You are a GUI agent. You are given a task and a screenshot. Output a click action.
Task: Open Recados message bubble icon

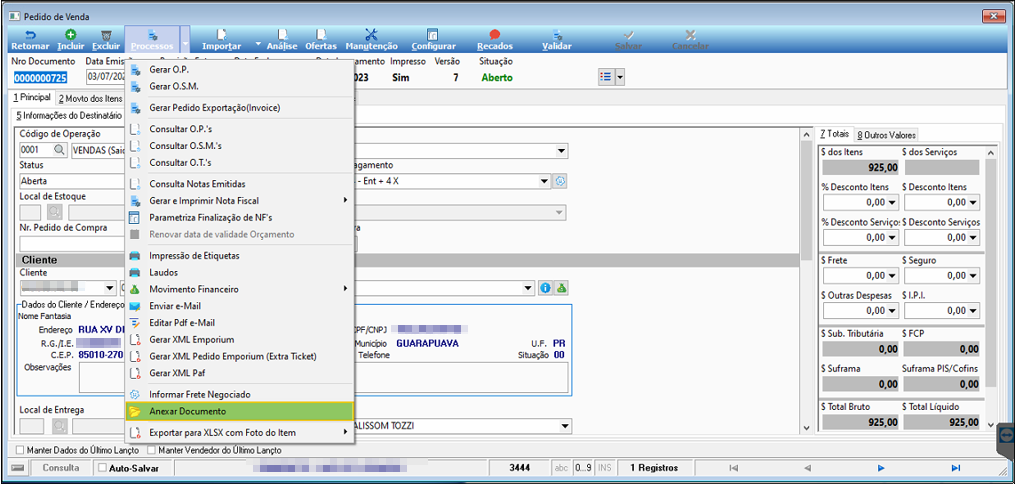pyautogui.click(x=495, y=35)
